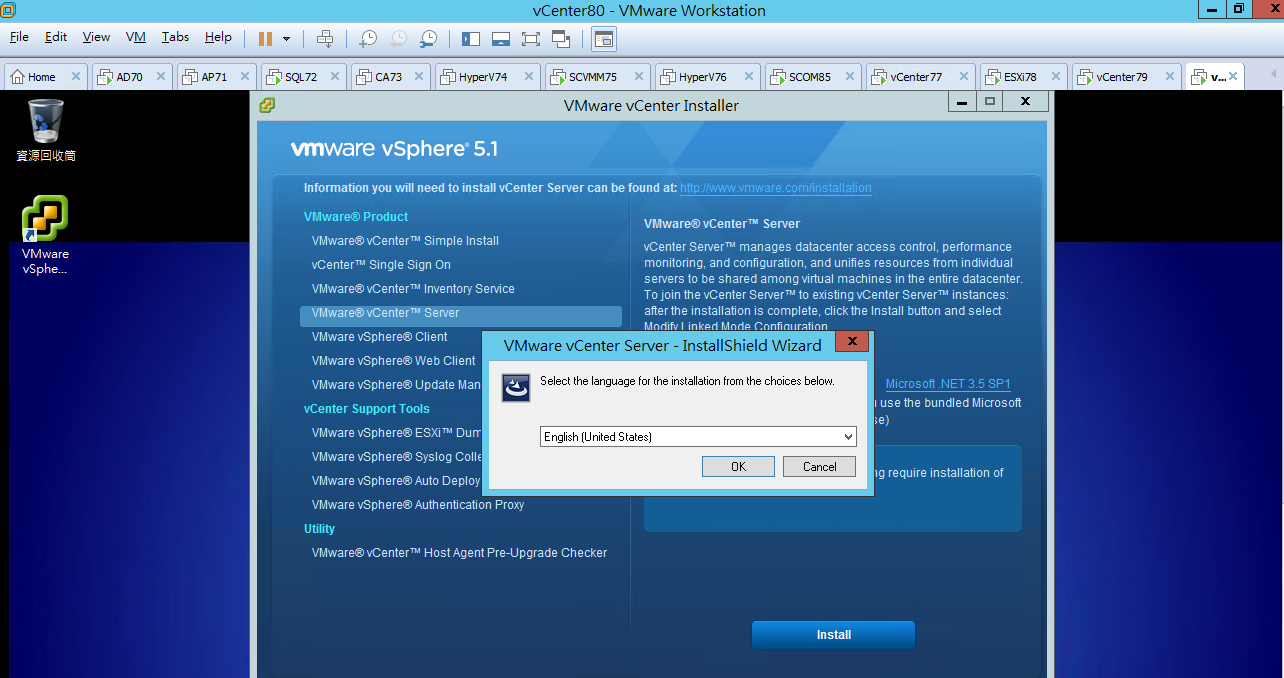Viewport: 1284px width, 678px height.
Task: Select VMware vCenter Simple Install
Action: 405,241
